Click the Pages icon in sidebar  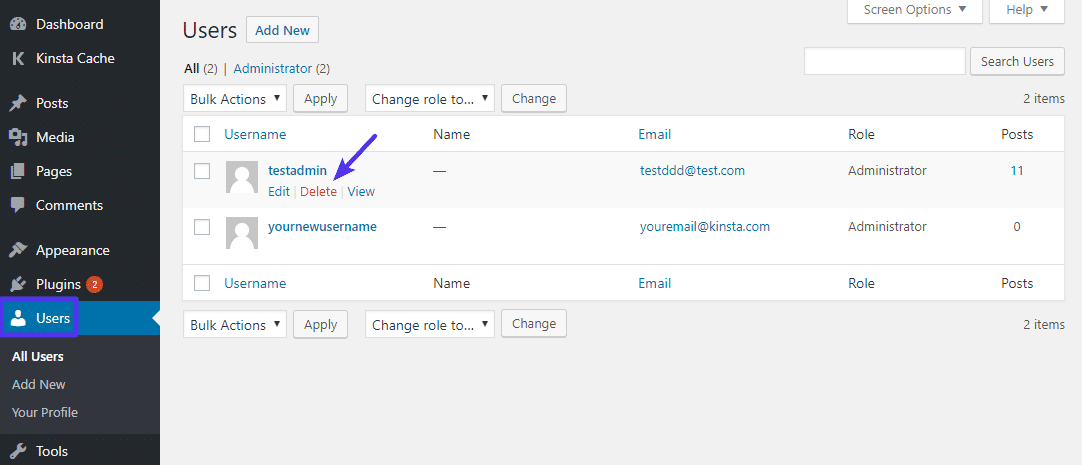pos(18,171)
